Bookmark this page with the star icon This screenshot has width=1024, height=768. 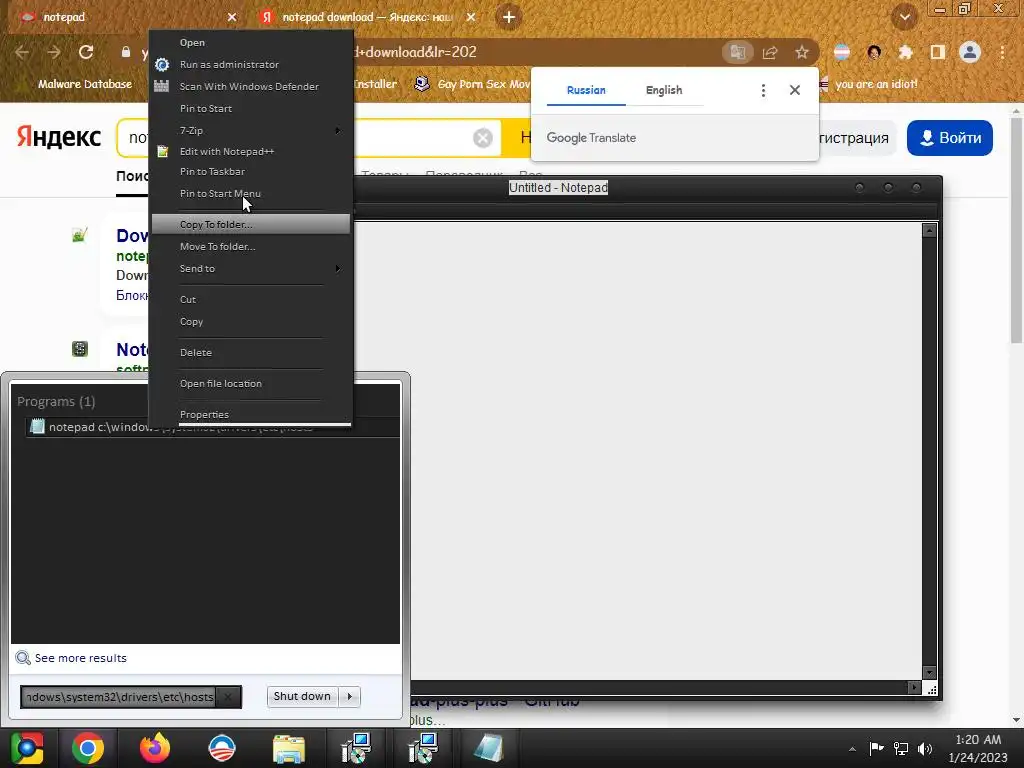click(802, 52)
